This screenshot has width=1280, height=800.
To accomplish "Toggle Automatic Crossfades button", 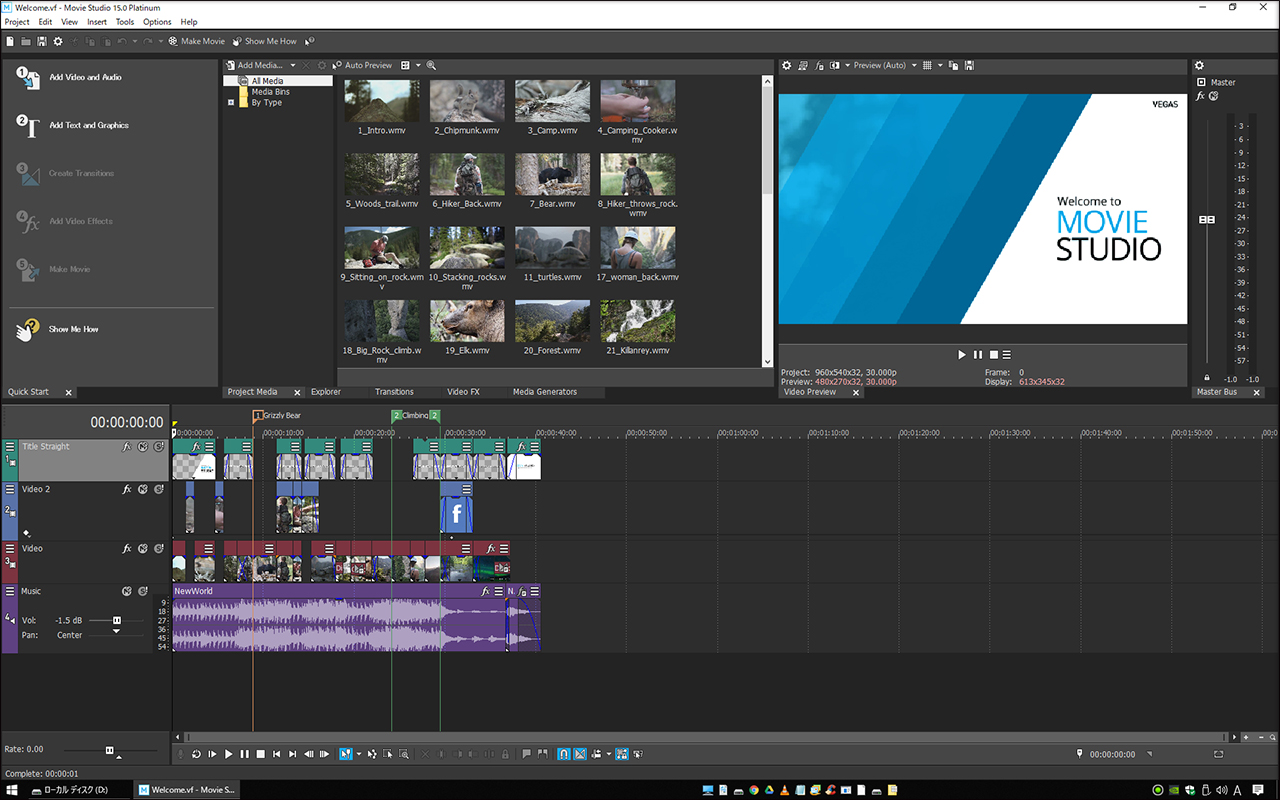I will pos(580,754).
